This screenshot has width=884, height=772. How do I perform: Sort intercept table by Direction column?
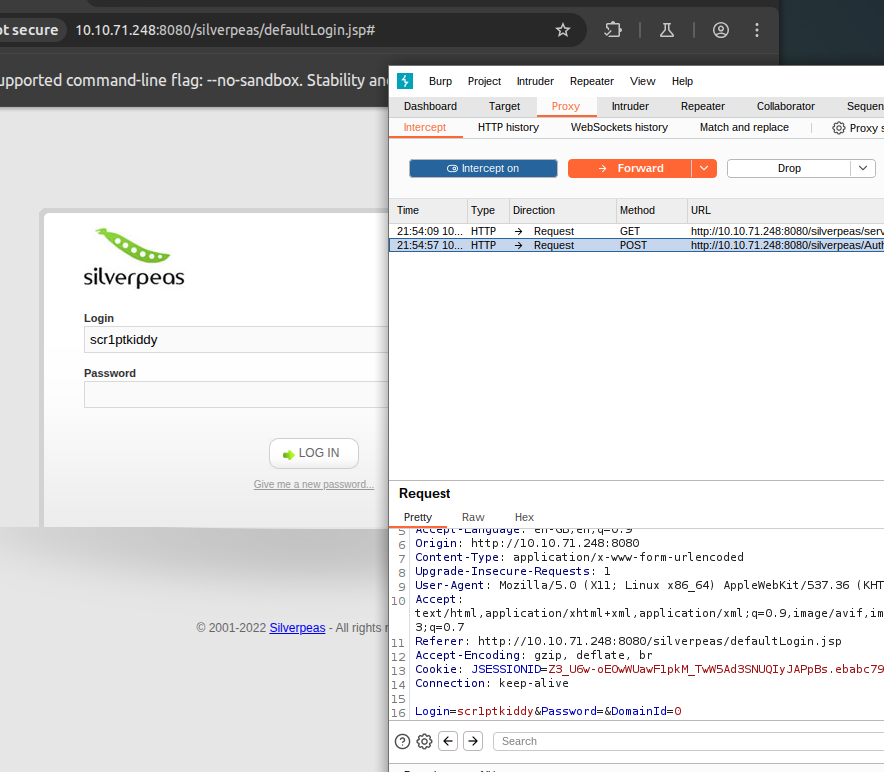563,210
